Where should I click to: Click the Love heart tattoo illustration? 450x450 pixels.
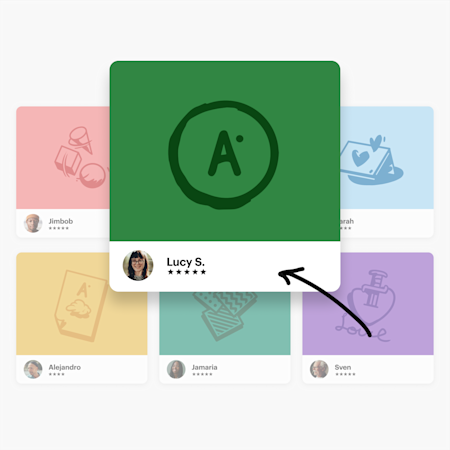[367, 306]
